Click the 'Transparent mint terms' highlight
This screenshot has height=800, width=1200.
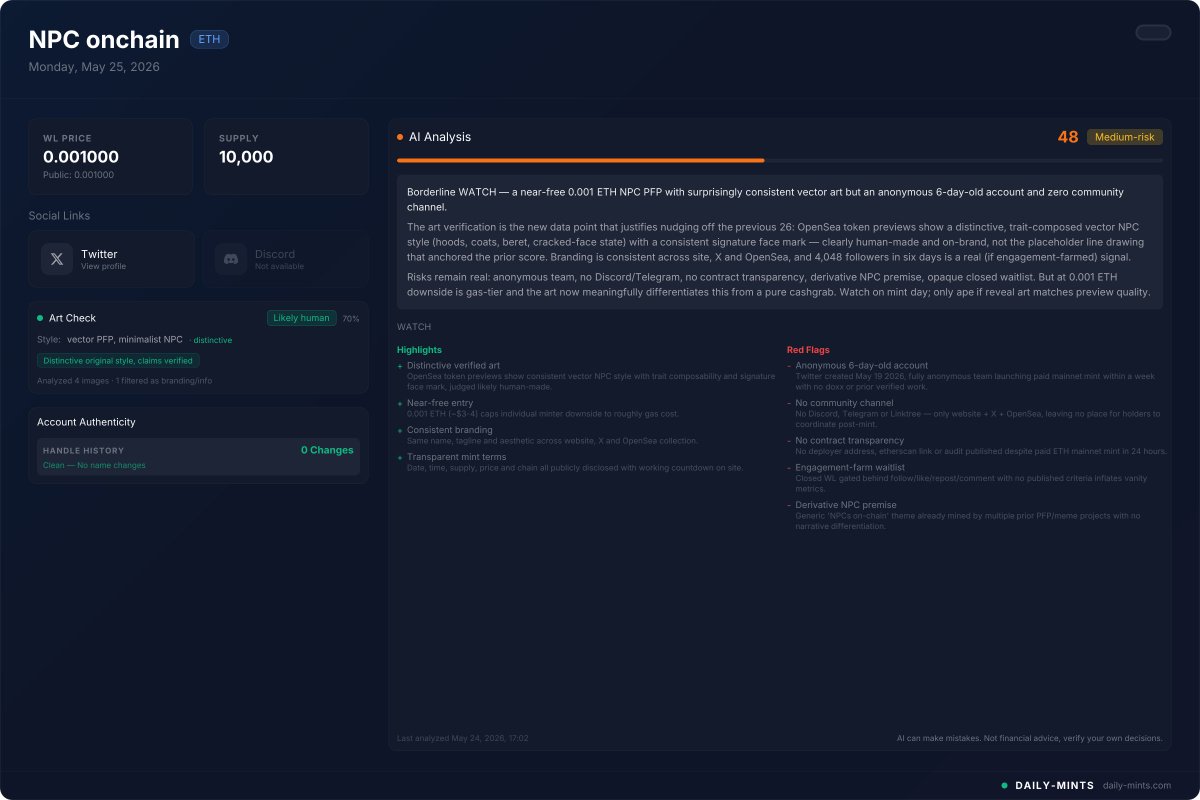[456, 457]
